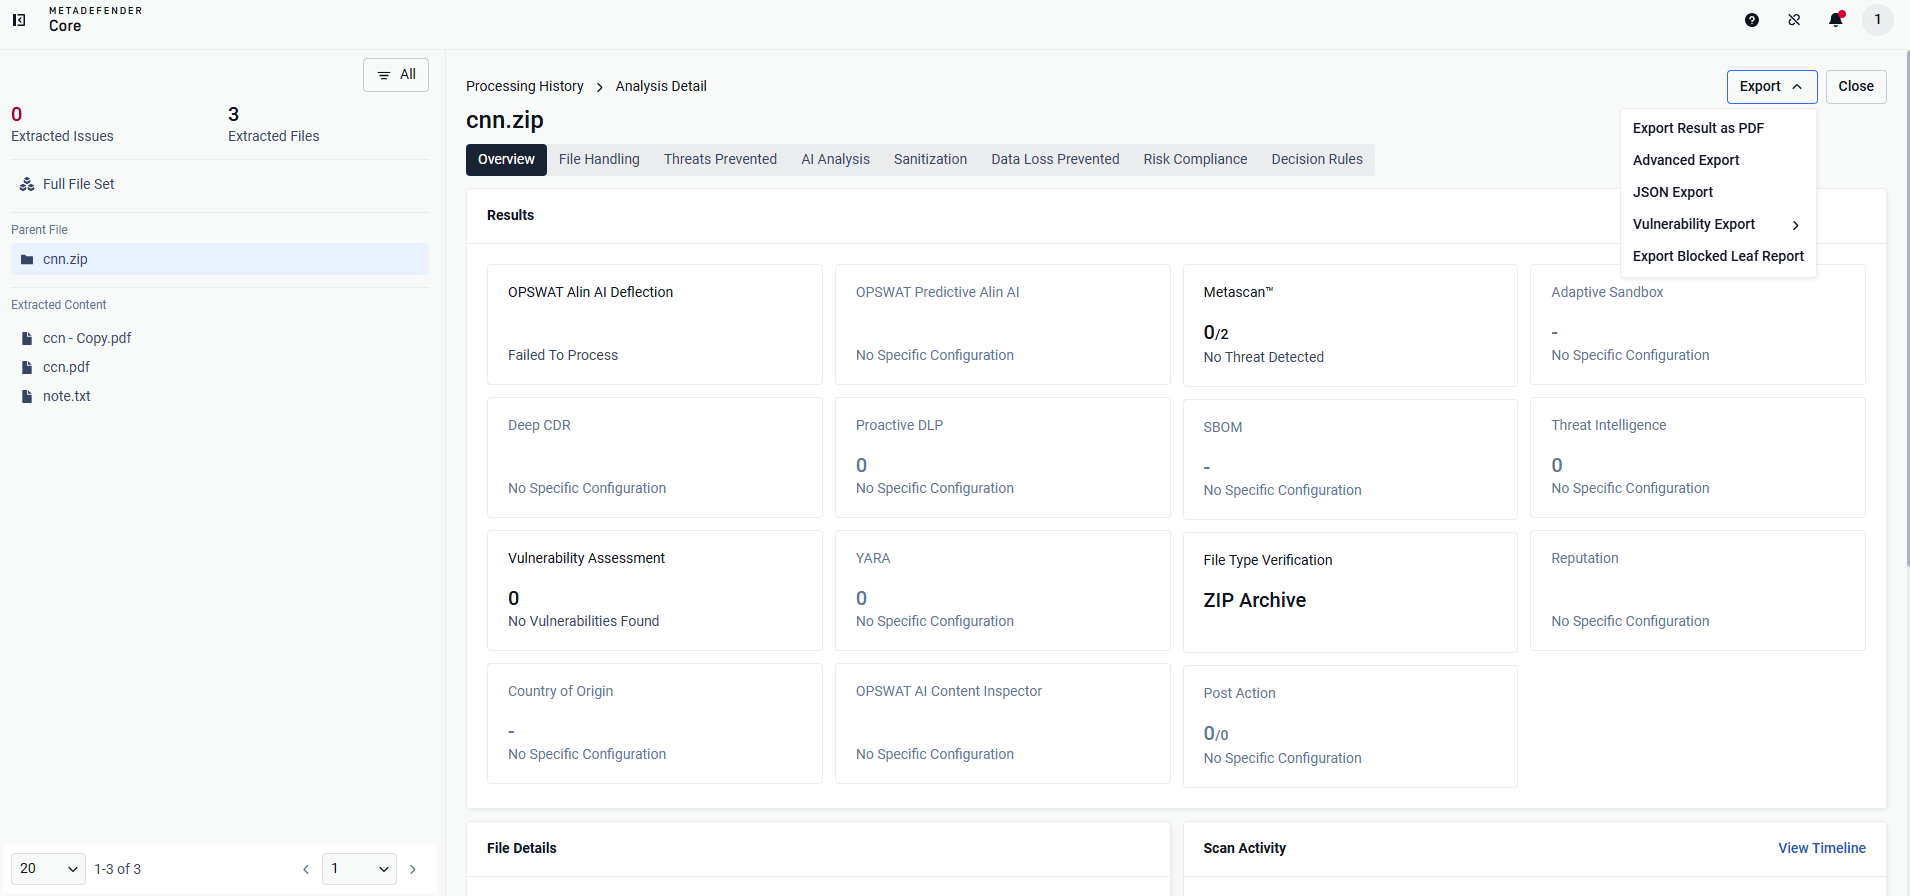Image resolution: width=1910 pixels, height=896 pixels.
Task: Click the folder icon beside cnn.zip
Action: pyautogui.click(x=27, y=260)
